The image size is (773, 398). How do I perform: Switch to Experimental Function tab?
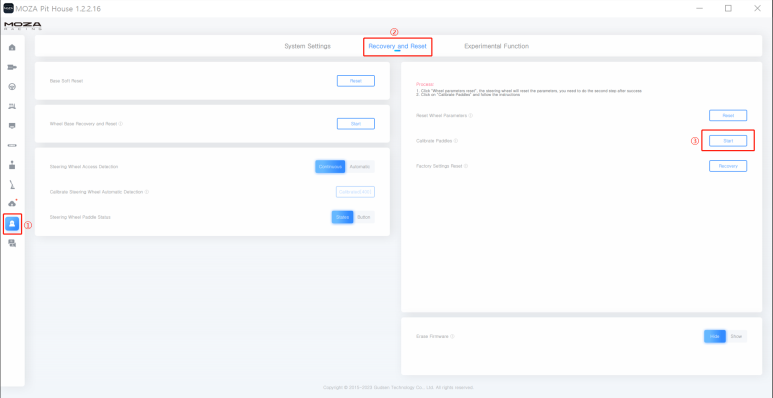click(x=496, y=46)
